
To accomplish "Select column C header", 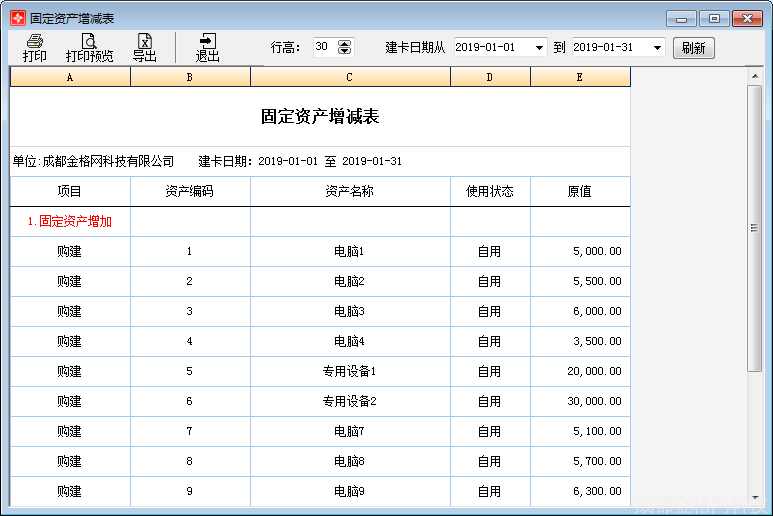I will click(x=350, y=77).
